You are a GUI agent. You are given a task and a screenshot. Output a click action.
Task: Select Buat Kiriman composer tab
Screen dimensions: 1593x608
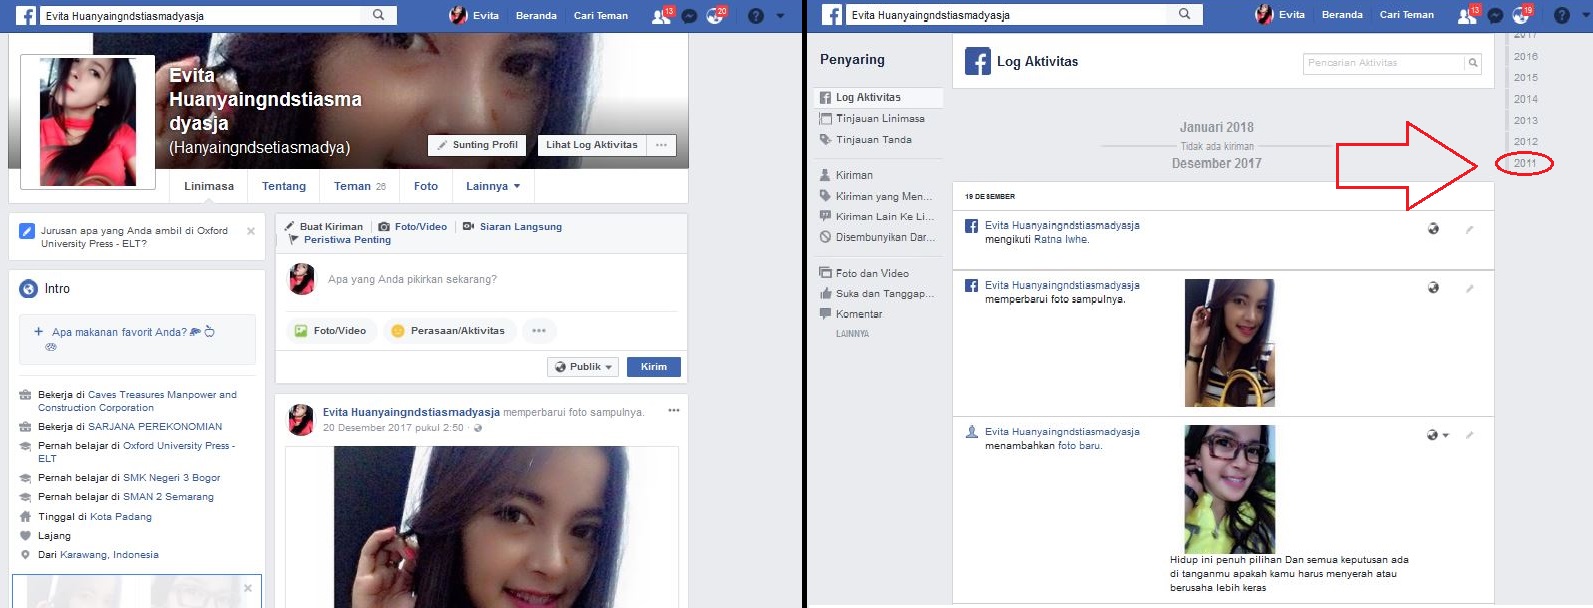[x=324, y=227]
